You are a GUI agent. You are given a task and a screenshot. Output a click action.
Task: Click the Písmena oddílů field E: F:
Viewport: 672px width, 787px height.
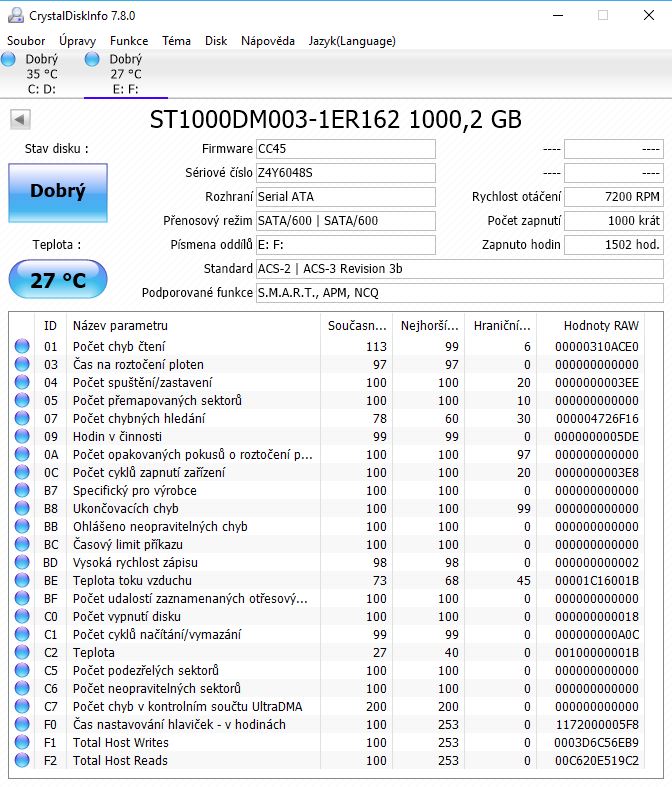click(x=345, y=245)
